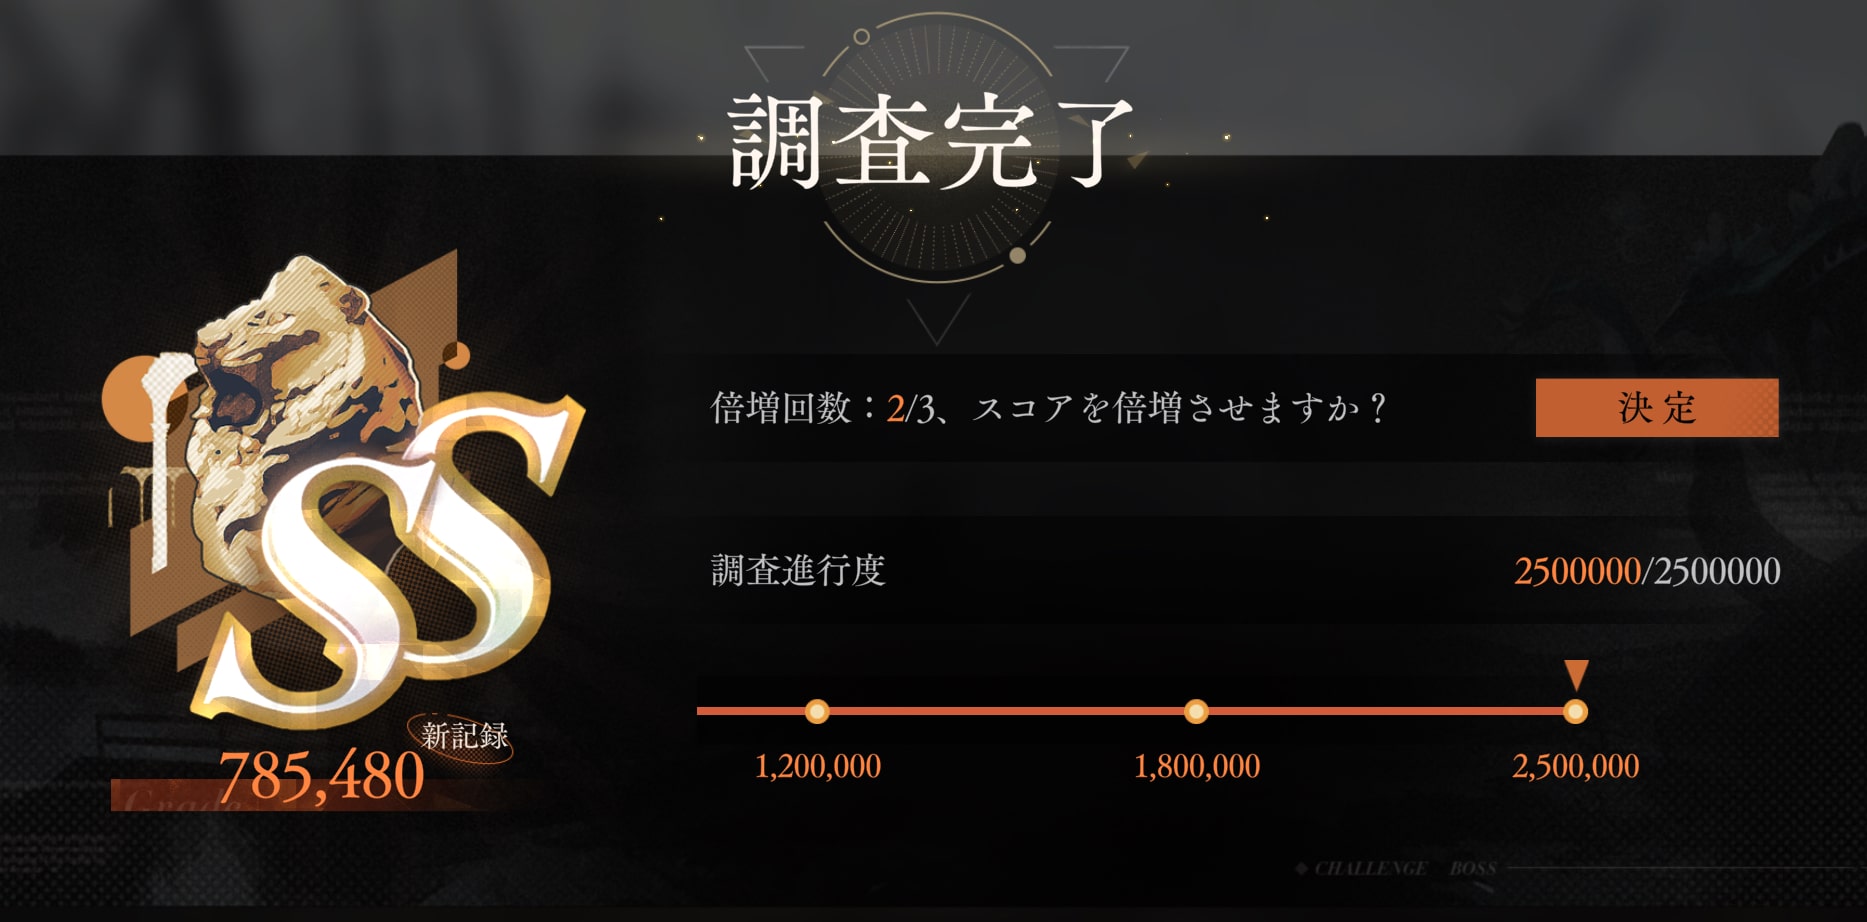1867x922 pixels.
Task: Click the 2,500,000 milestone node on progress bar
Action: coord(1575,712)
